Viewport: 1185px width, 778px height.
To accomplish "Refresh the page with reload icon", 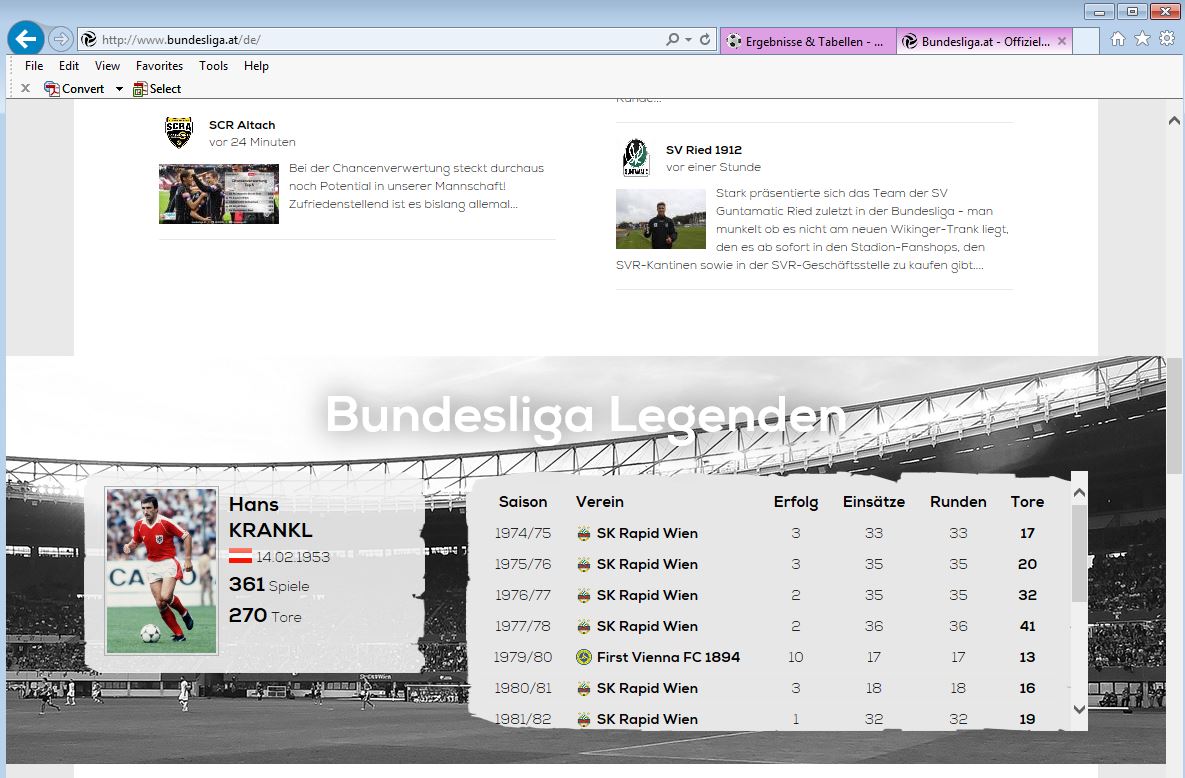I will [x=705, y=39].
